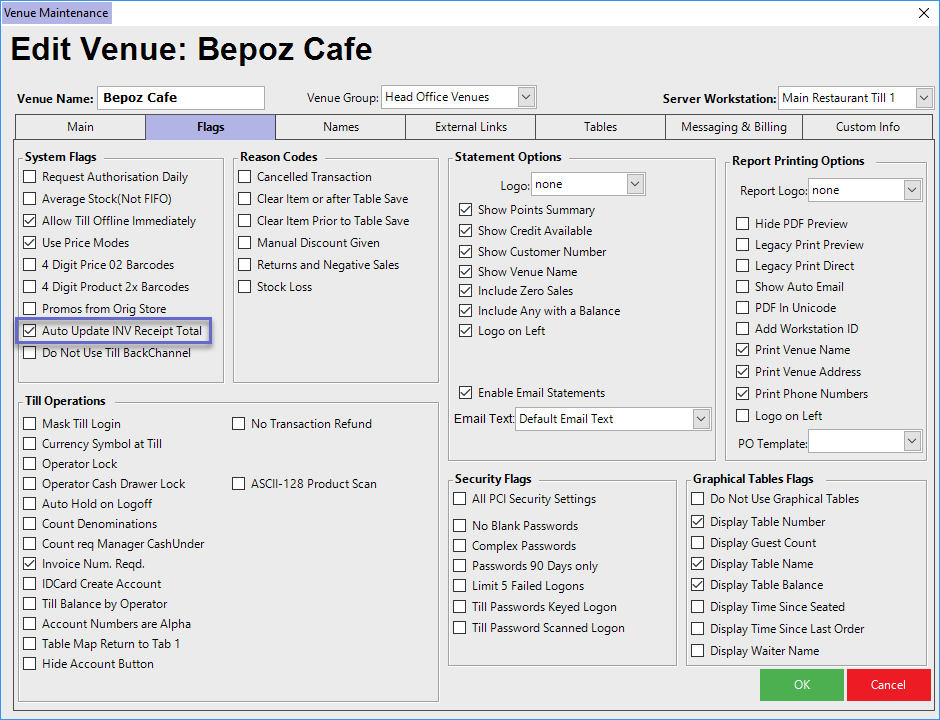Tick the Mask Till Login checkbox

click(x=30, y=424)
